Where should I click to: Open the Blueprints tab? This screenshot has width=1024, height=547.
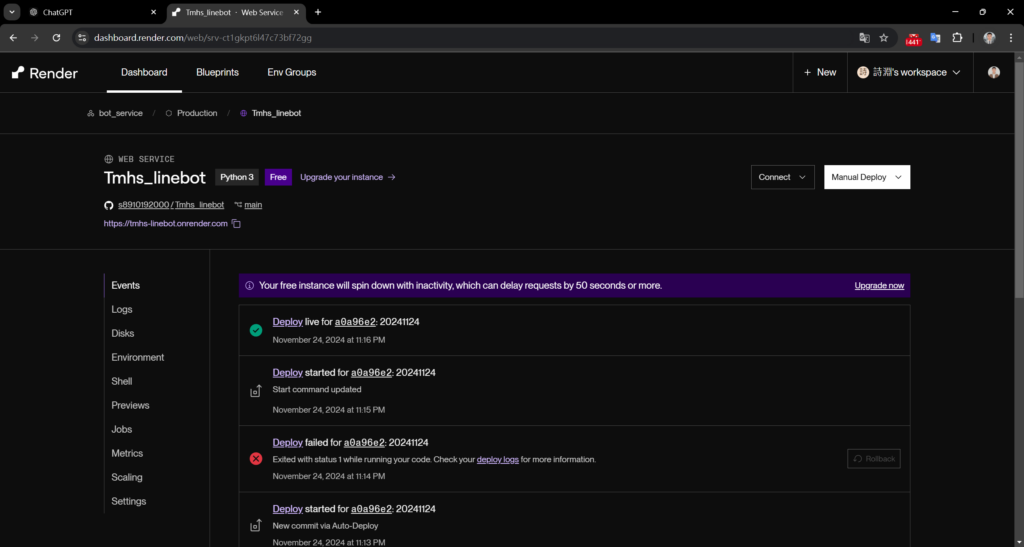click(x=217, y=72)
